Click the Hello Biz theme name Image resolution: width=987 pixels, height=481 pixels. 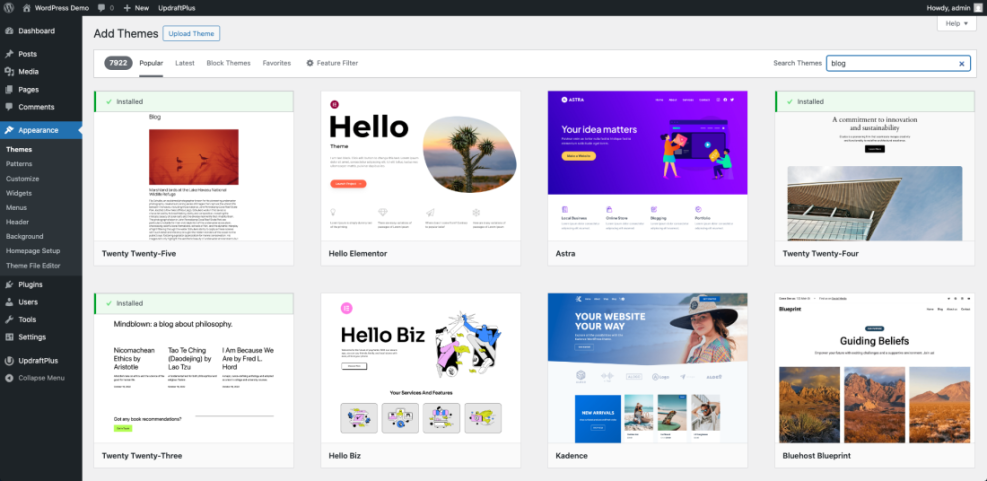click(345, 456)
